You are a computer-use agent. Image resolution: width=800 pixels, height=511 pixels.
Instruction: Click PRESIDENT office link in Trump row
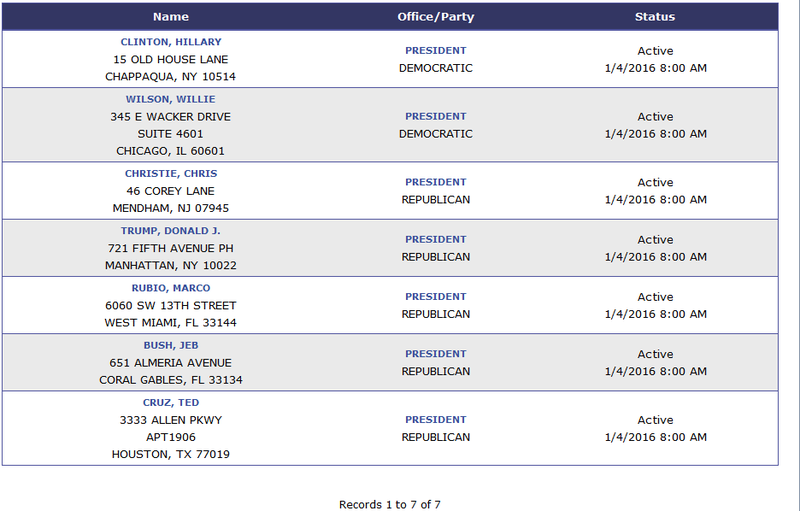coord(435,239)
